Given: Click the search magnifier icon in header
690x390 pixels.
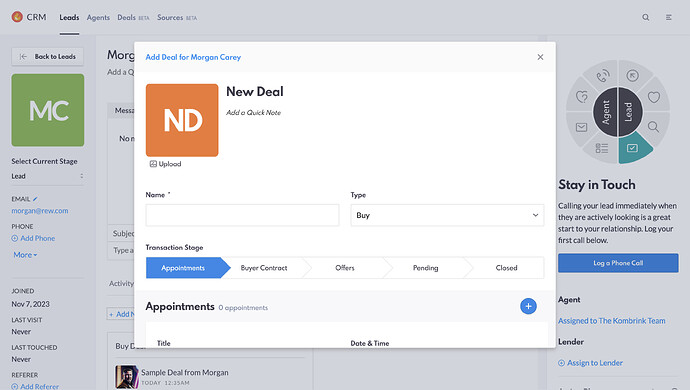Looking at the screenshot, I should click(x=646, y=18).
